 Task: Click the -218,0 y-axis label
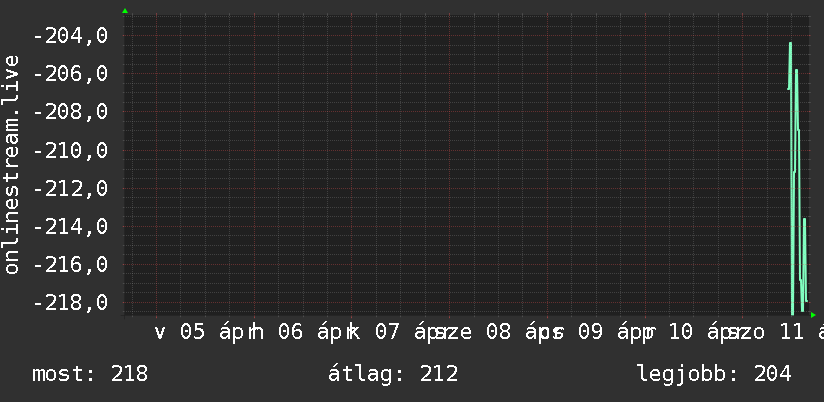pyautogui.click(x=70, y=302)
